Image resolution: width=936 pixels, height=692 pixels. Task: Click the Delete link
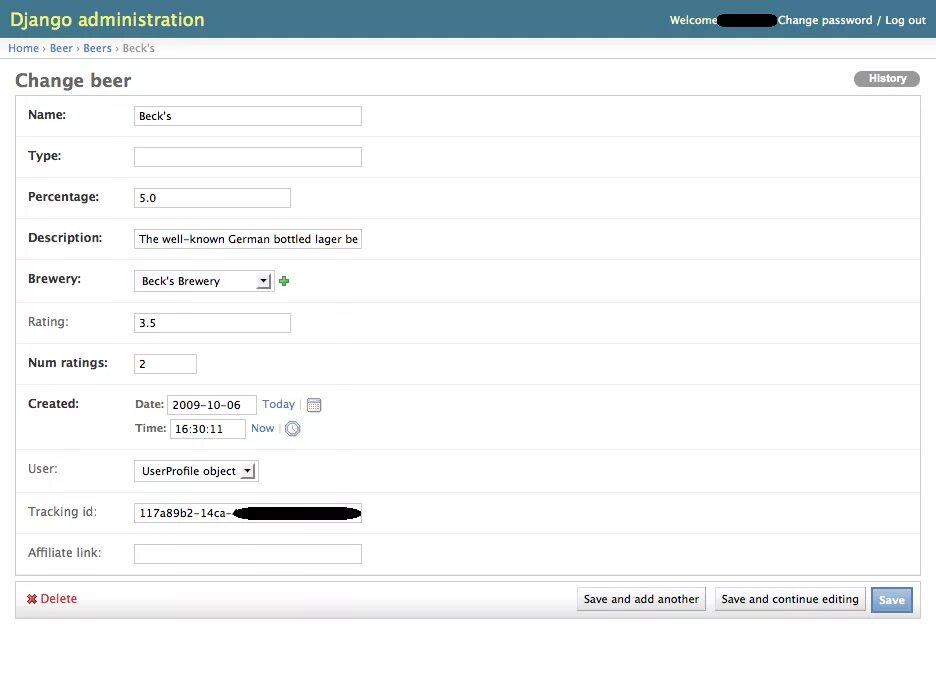point(58,599)
